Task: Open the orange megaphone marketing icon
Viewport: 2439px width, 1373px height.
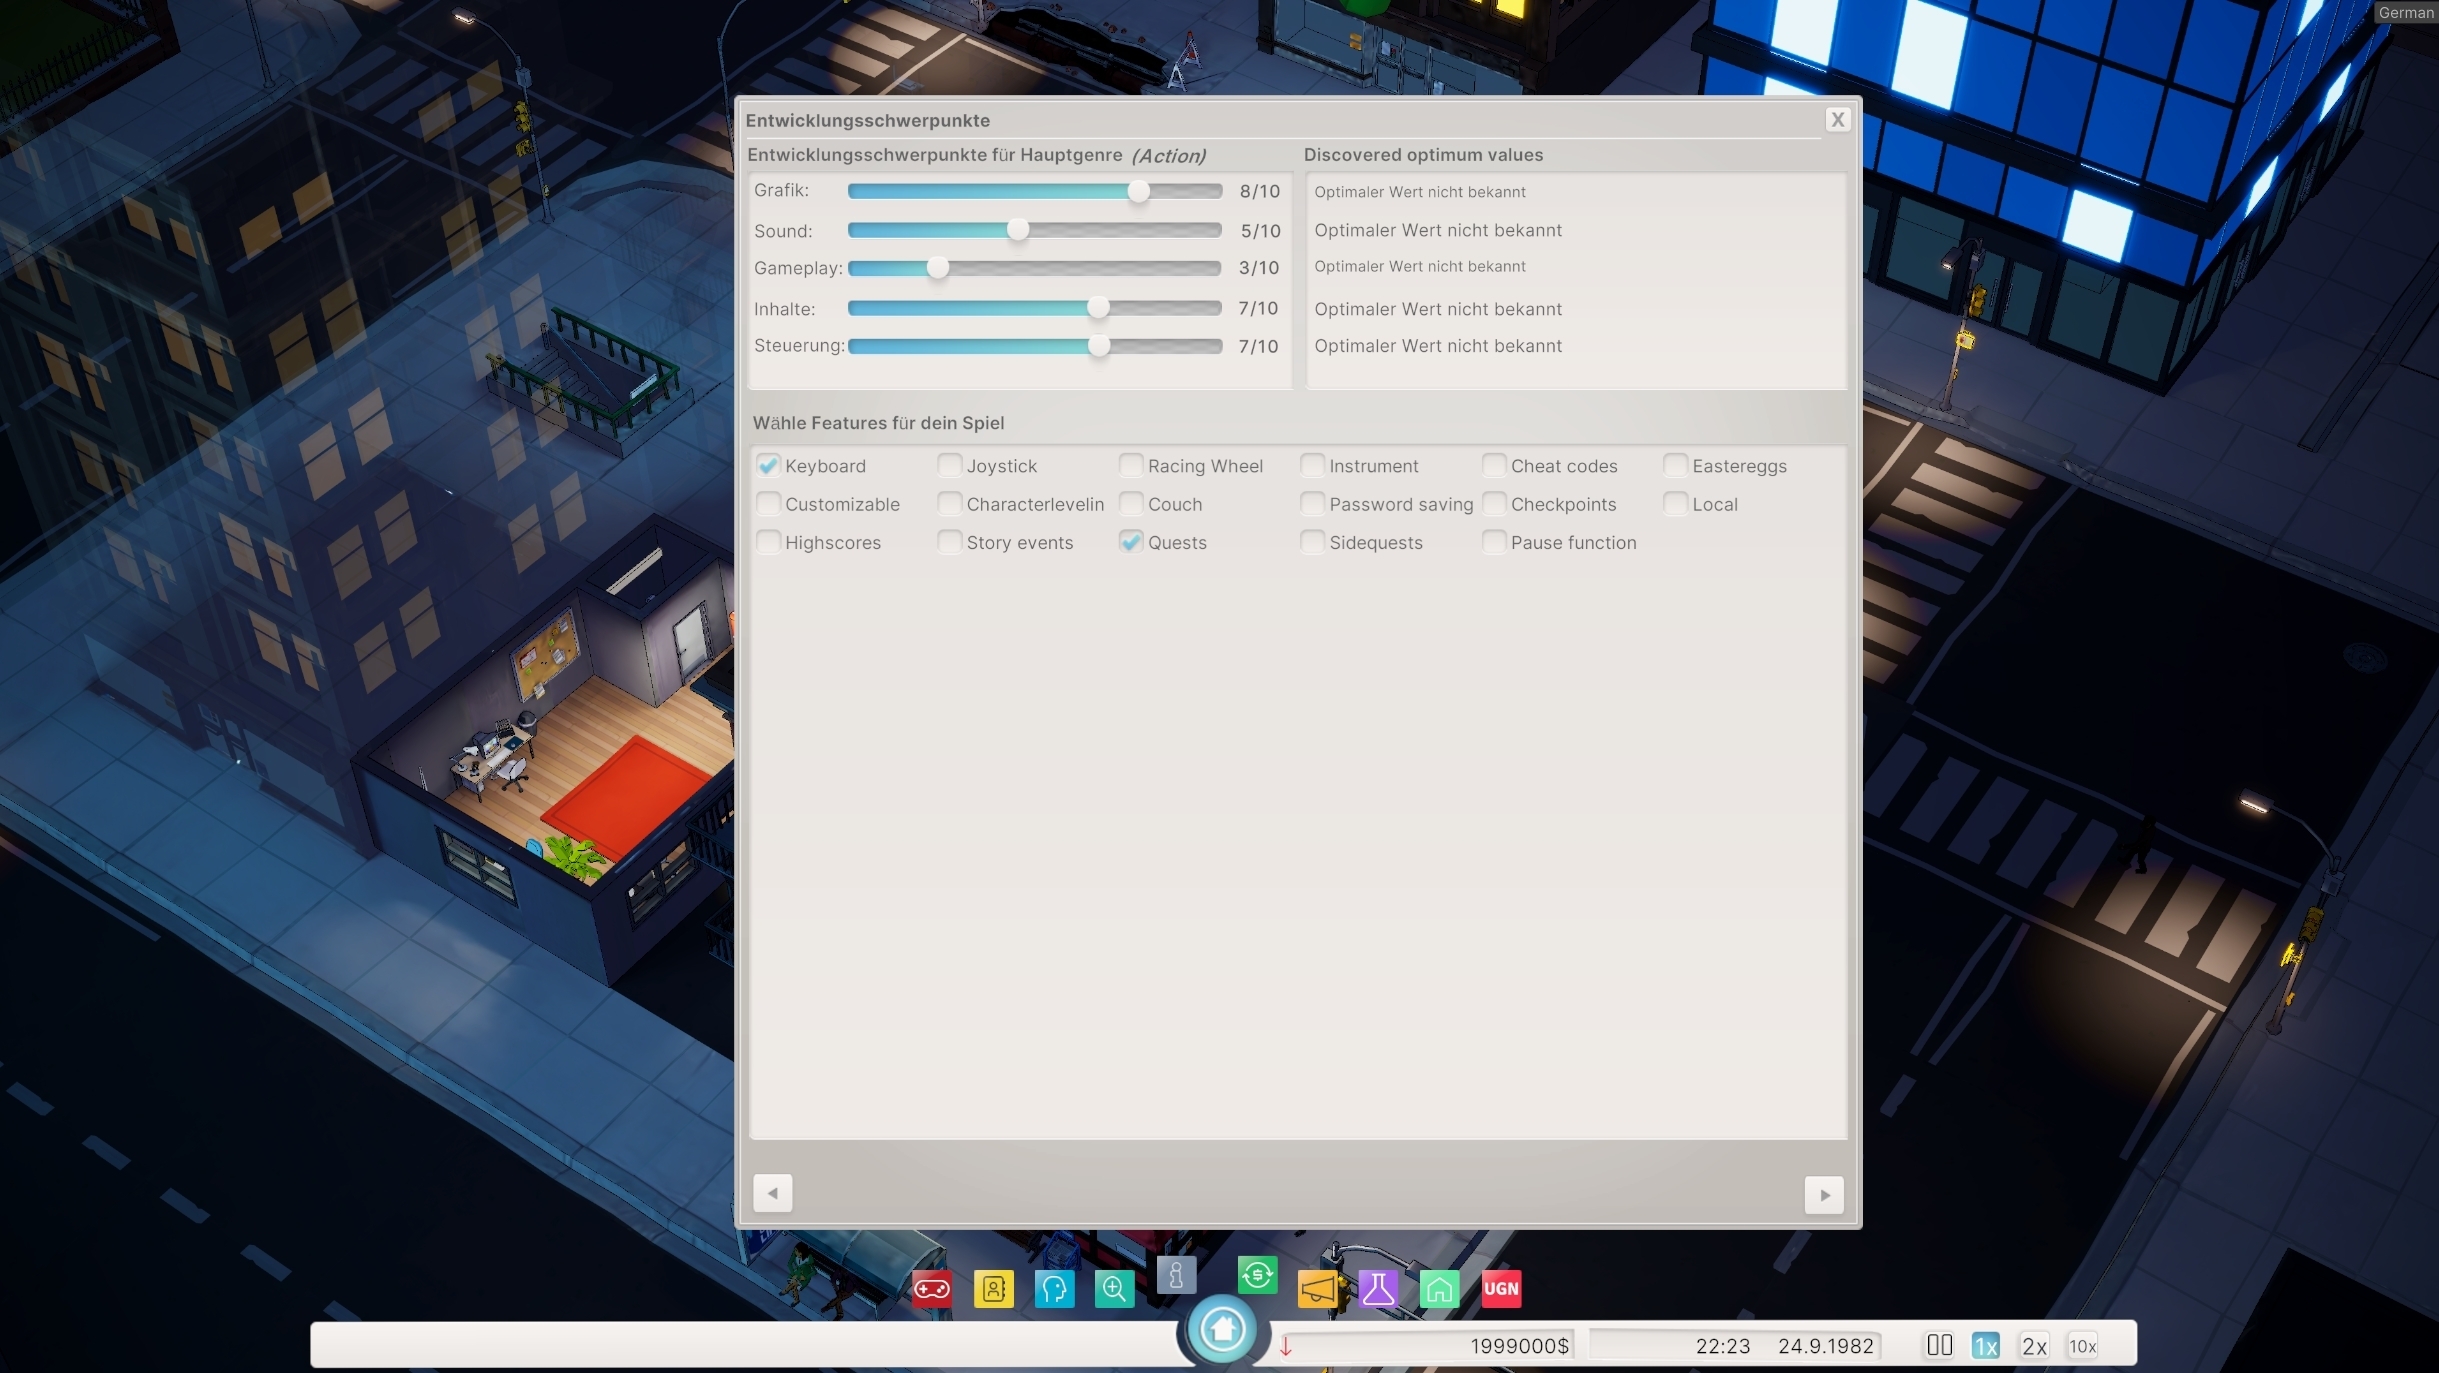Action: point(1318,1288)
